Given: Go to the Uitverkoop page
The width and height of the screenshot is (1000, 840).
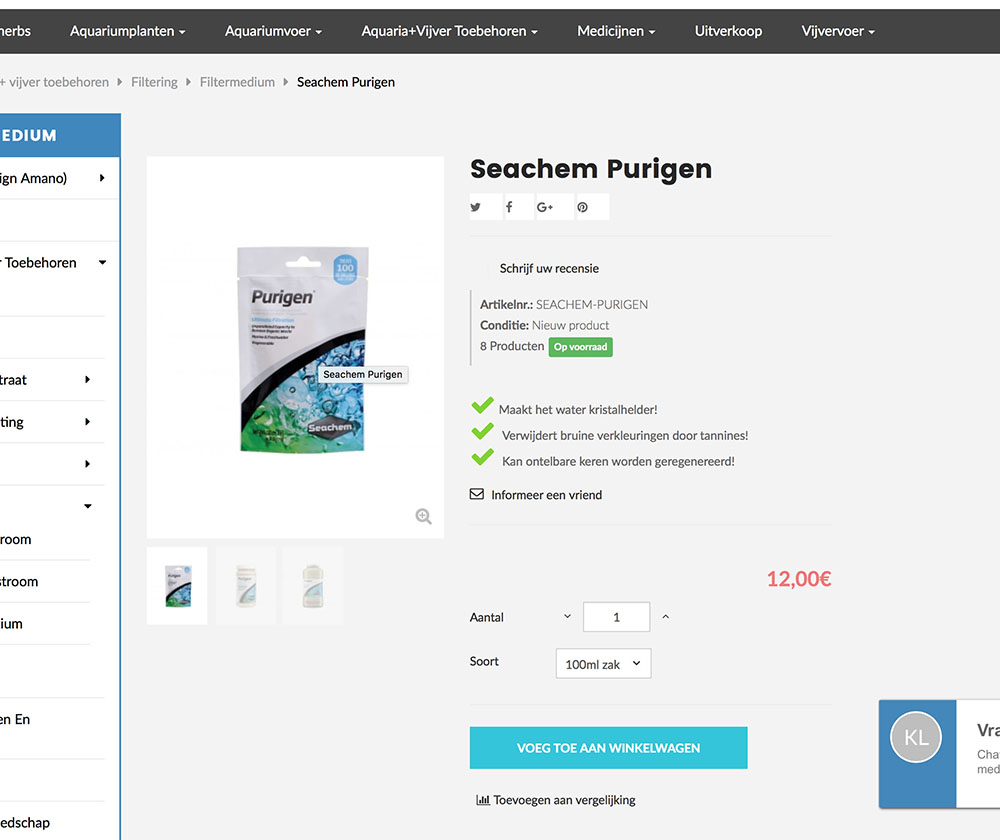Looking at the screenshot, I should tap(728, 31).
